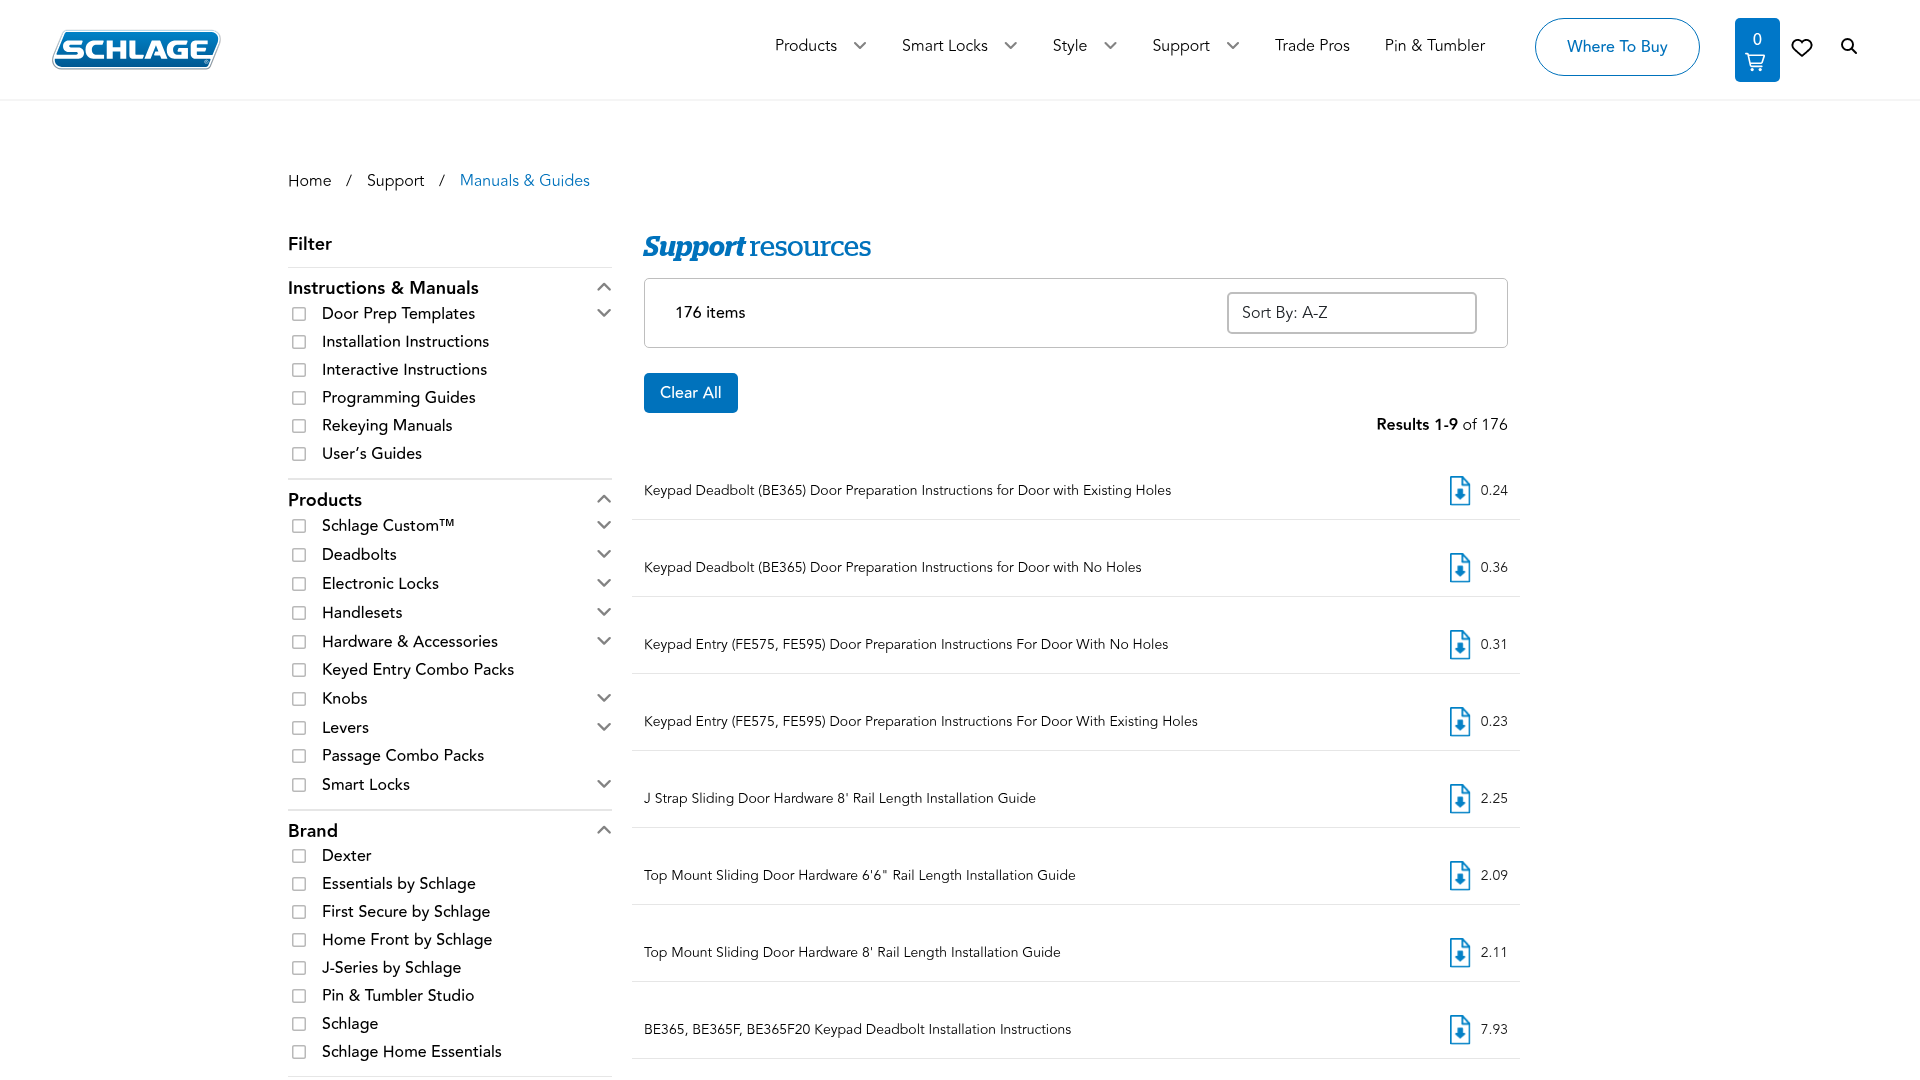The width and height of the screenshot is (1920, 1080).
Task: Check the Pin & Tumbler Studio brand
Action: pos(299,996)
